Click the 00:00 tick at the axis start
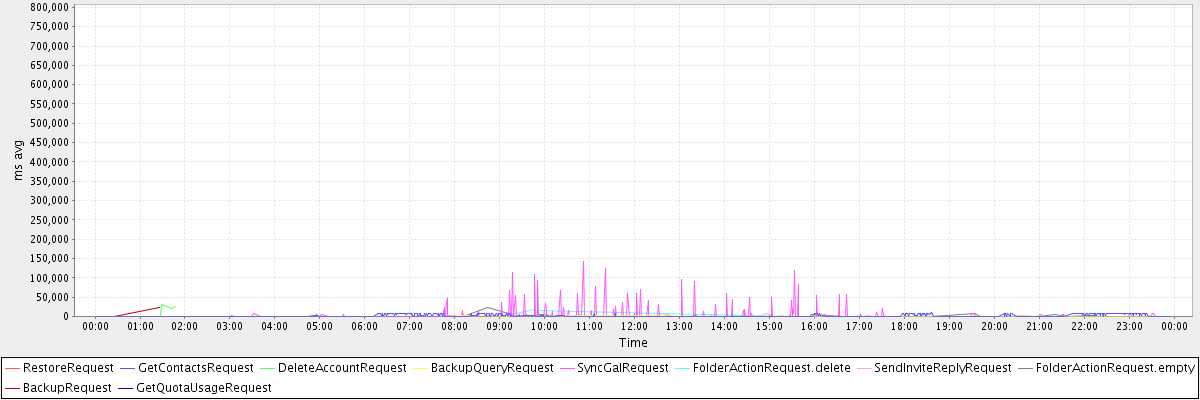This screenshot has height=400, width=1200. (95, 326)
